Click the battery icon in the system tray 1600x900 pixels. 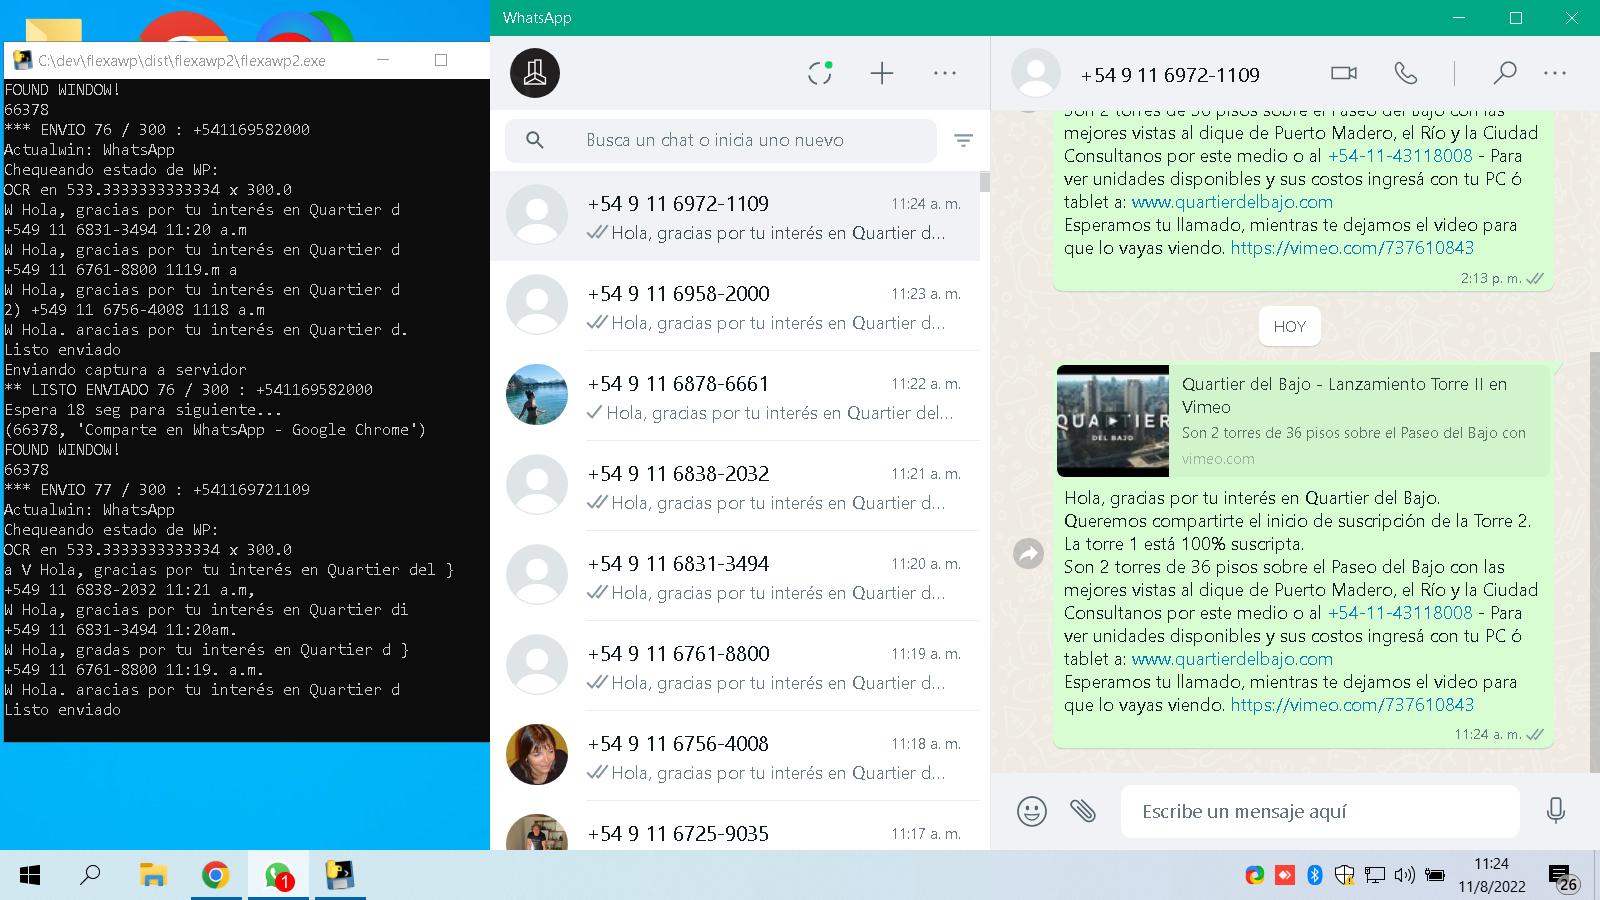click(1435, 876)
